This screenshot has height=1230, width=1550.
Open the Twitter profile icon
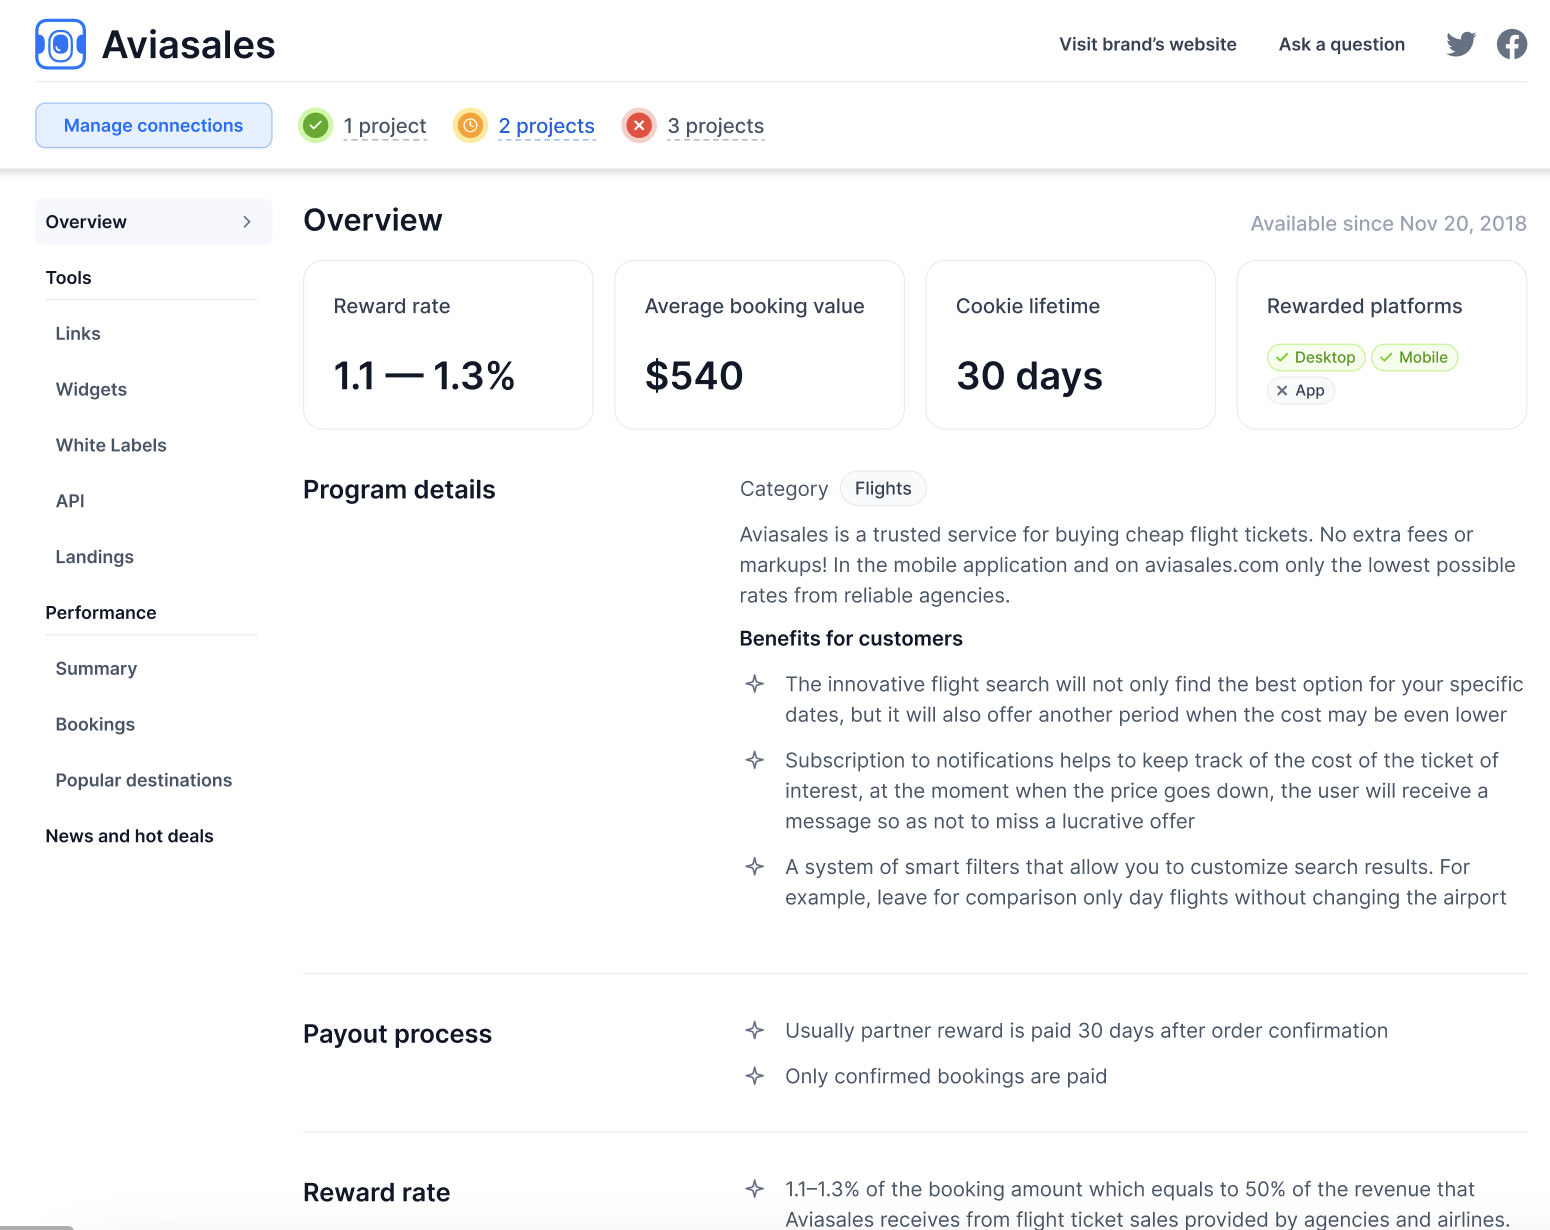coord(1461,44)
